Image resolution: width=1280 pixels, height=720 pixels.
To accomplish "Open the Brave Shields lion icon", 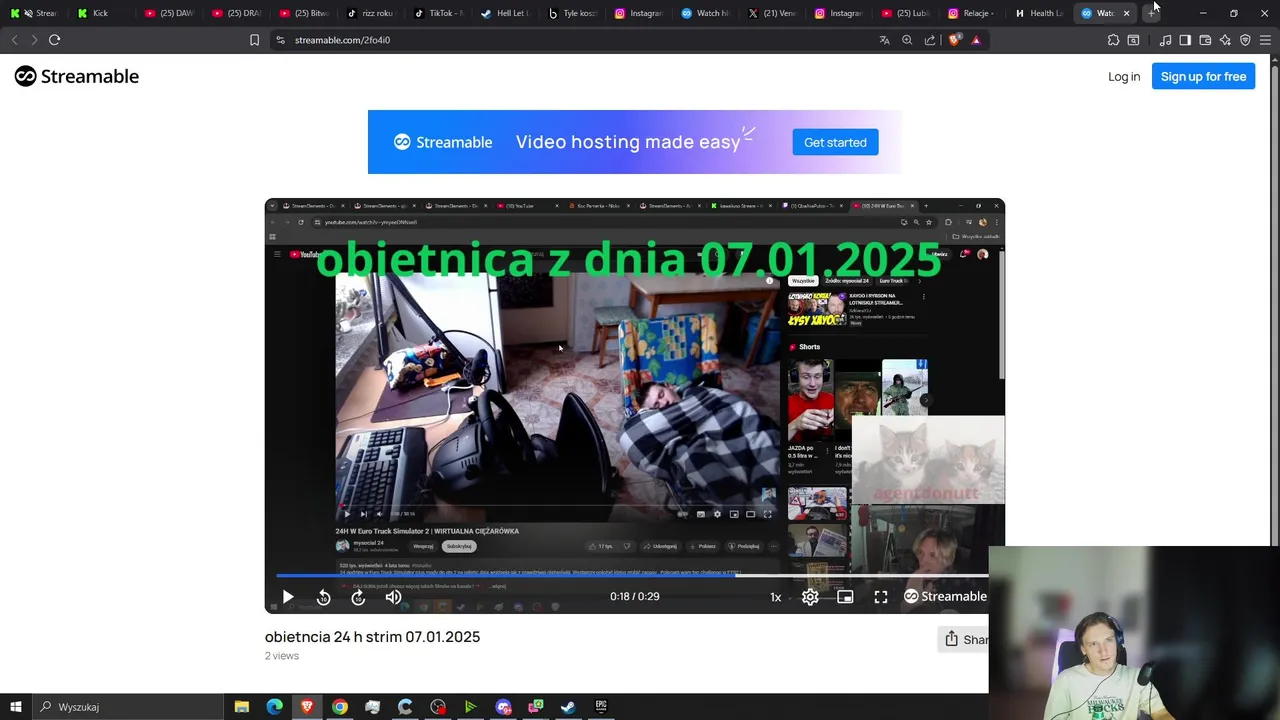I will tap(954, 40).
